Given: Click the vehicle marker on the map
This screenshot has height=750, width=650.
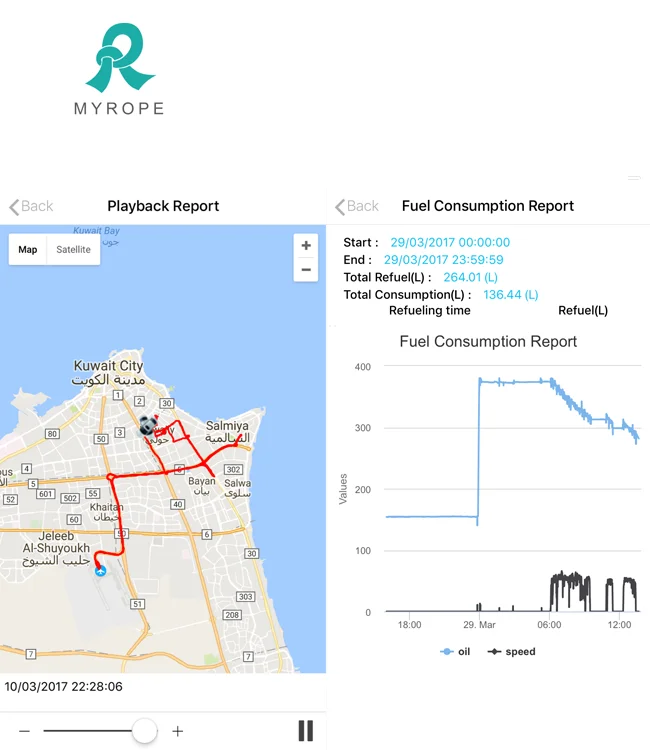Looking at the screenshot, I should [150, 427].
